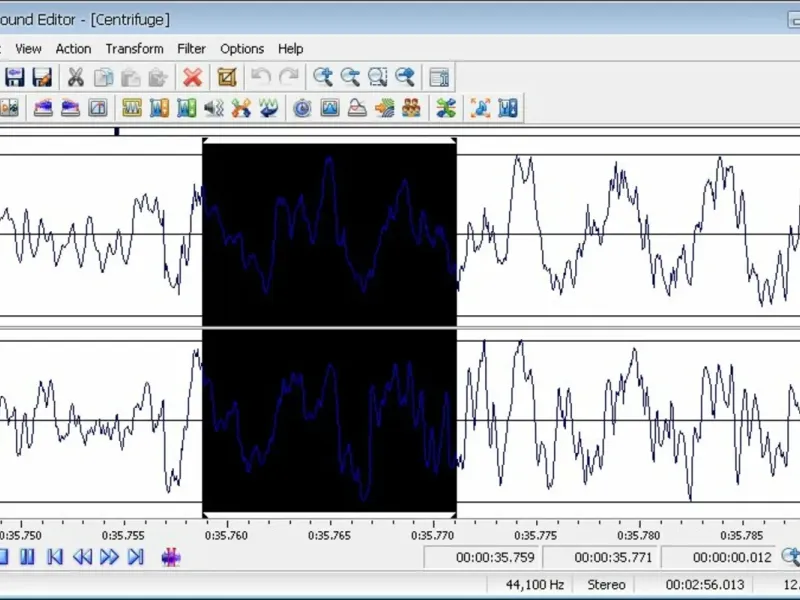Open the Filter menu

click(x=191, y=48)
